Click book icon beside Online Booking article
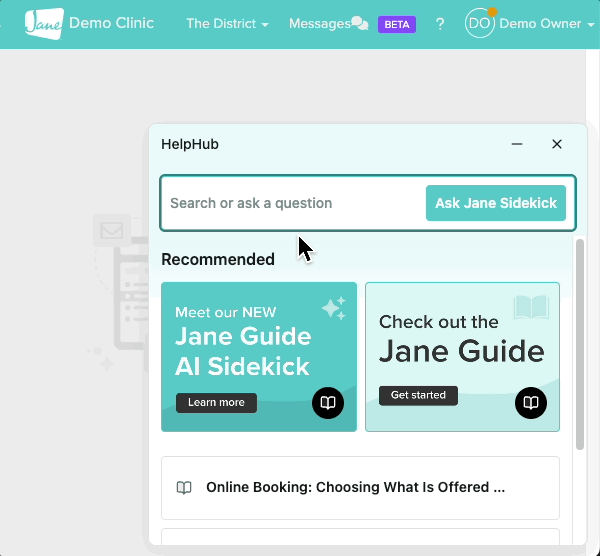The width and height of the screenshot is (600, 556). [x=184, y=488]
